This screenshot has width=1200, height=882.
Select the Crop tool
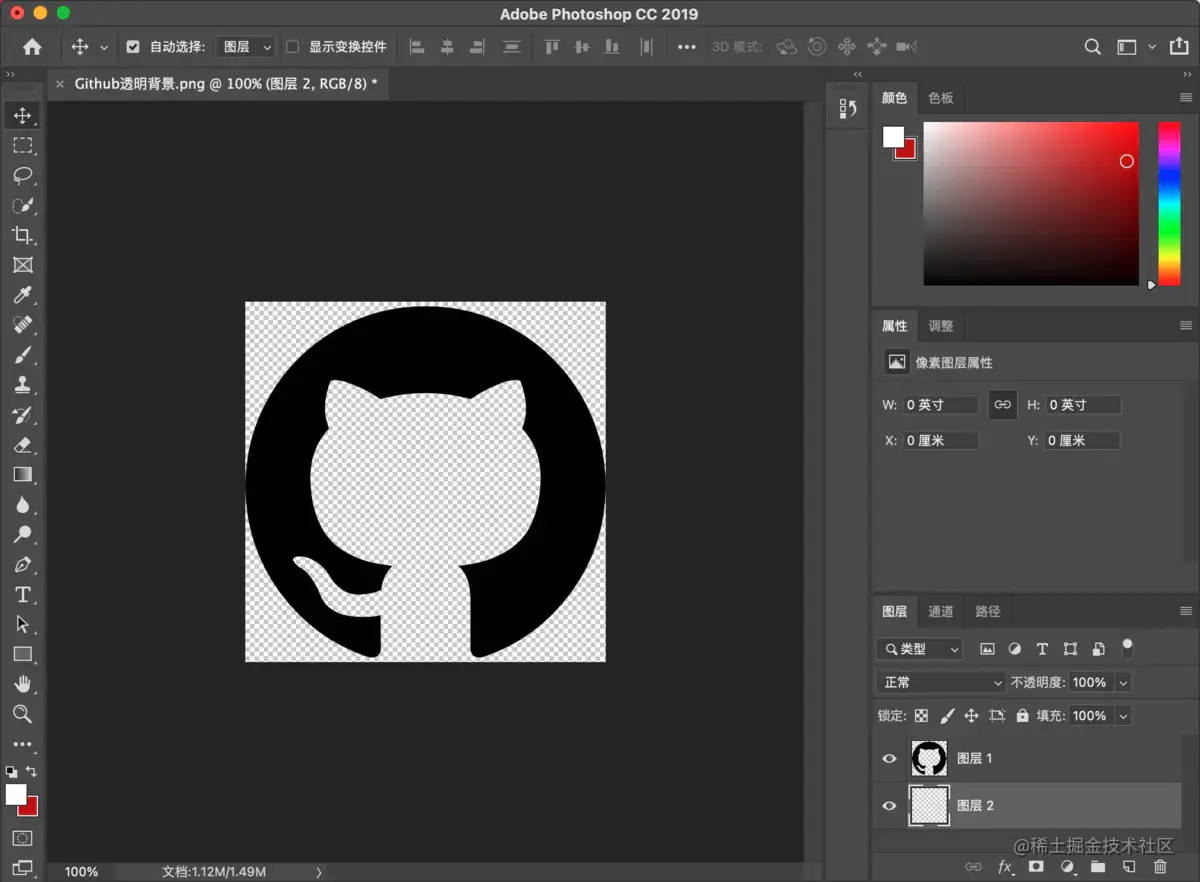pyautogui.click(x=22, y=236)
